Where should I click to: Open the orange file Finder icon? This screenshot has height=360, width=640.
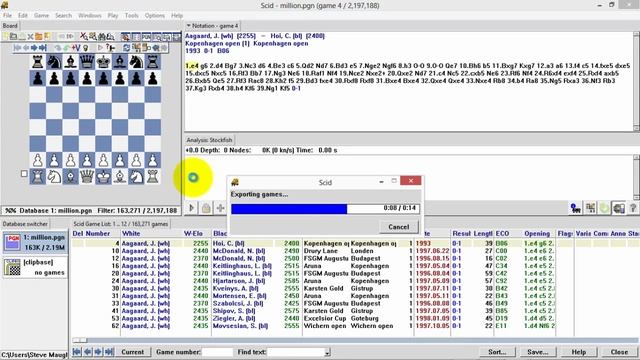pos(39,36)
